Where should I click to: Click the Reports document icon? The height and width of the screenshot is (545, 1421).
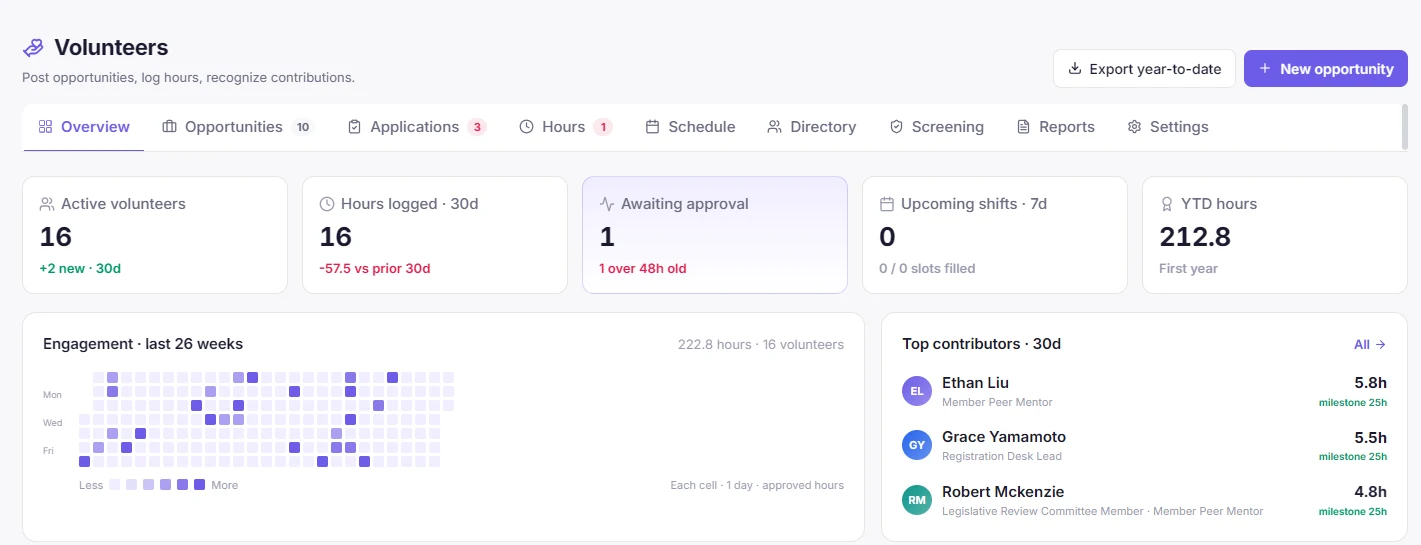pos(1023,127)
